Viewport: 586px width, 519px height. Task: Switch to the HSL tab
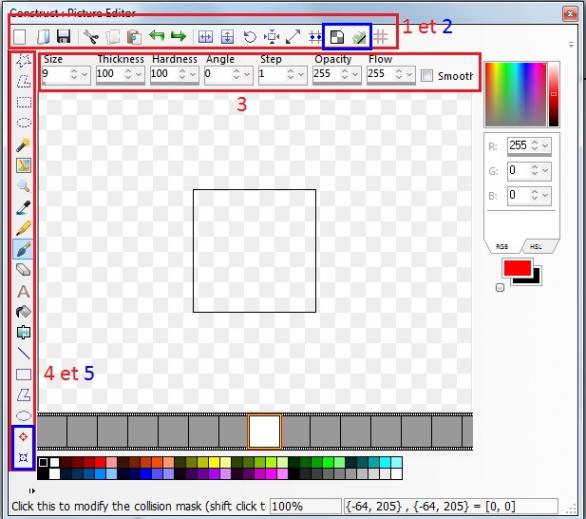[536, 247]
